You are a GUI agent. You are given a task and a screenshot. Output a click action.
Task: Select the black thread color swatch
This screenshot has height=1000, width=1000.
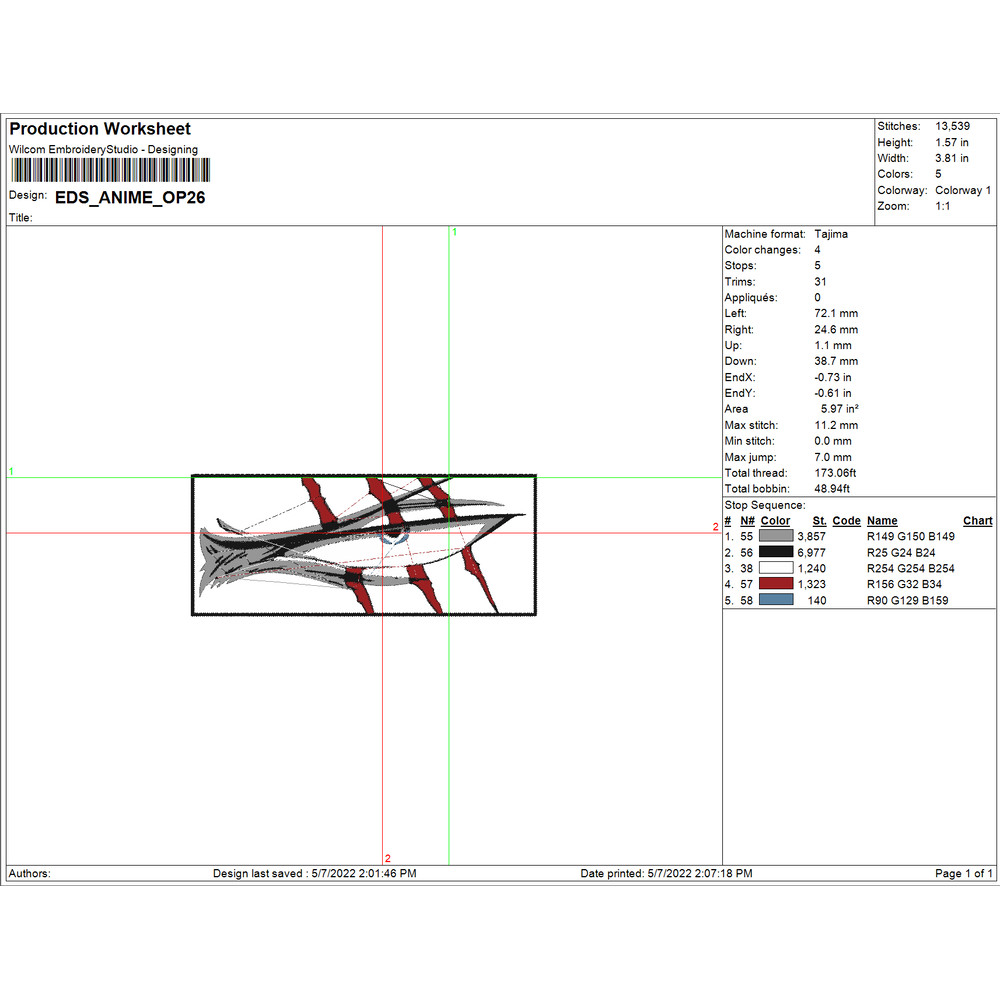[x=776, y=552]
